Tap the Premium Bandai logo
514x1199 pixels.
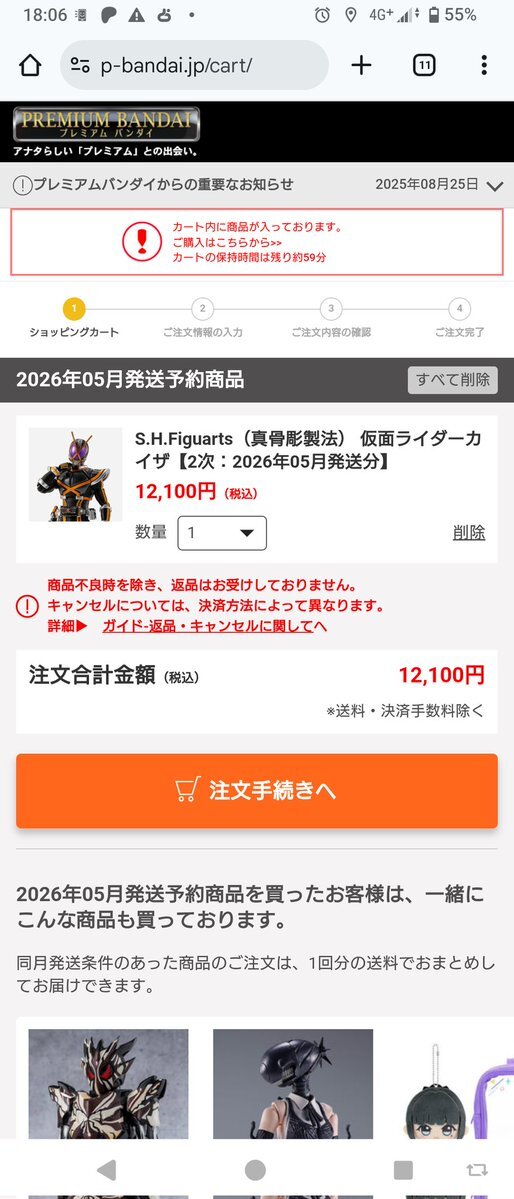click(106, 125)
